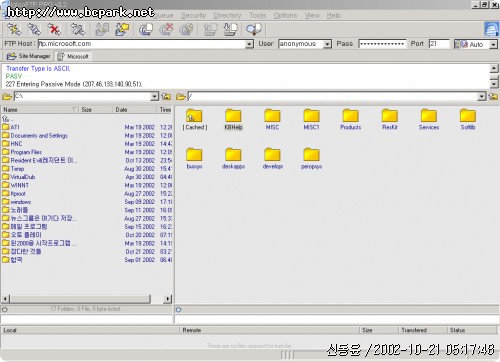The image size is (500, 362).
Task: Select the bussys remote folder
Action: pyautogui.click(x=194, y=158)
